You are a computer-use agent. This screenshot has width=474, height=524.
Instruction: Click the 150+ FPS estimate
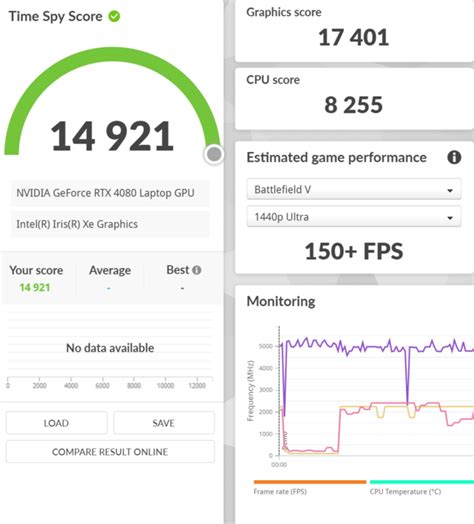point(354,251)
